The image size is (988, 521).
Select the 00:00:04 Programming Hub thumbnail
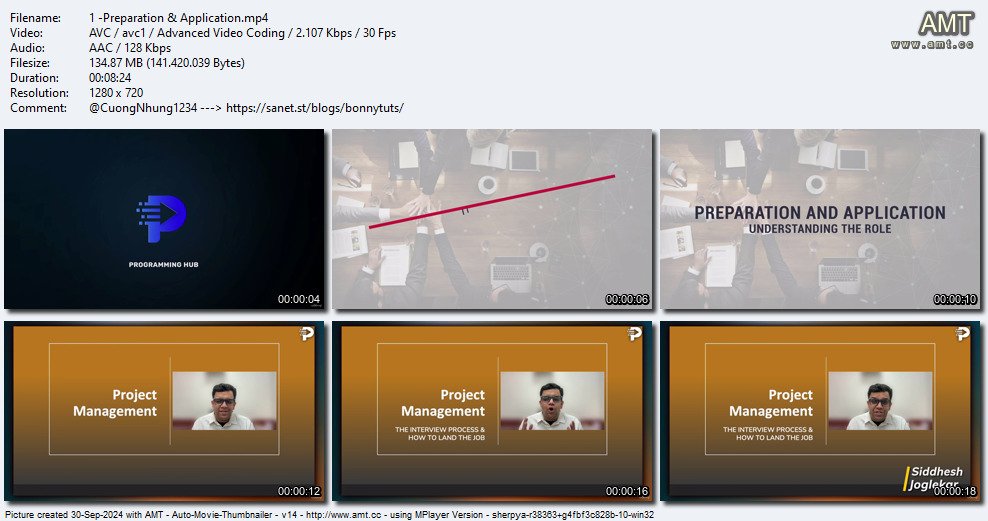[x=164, y=219]
